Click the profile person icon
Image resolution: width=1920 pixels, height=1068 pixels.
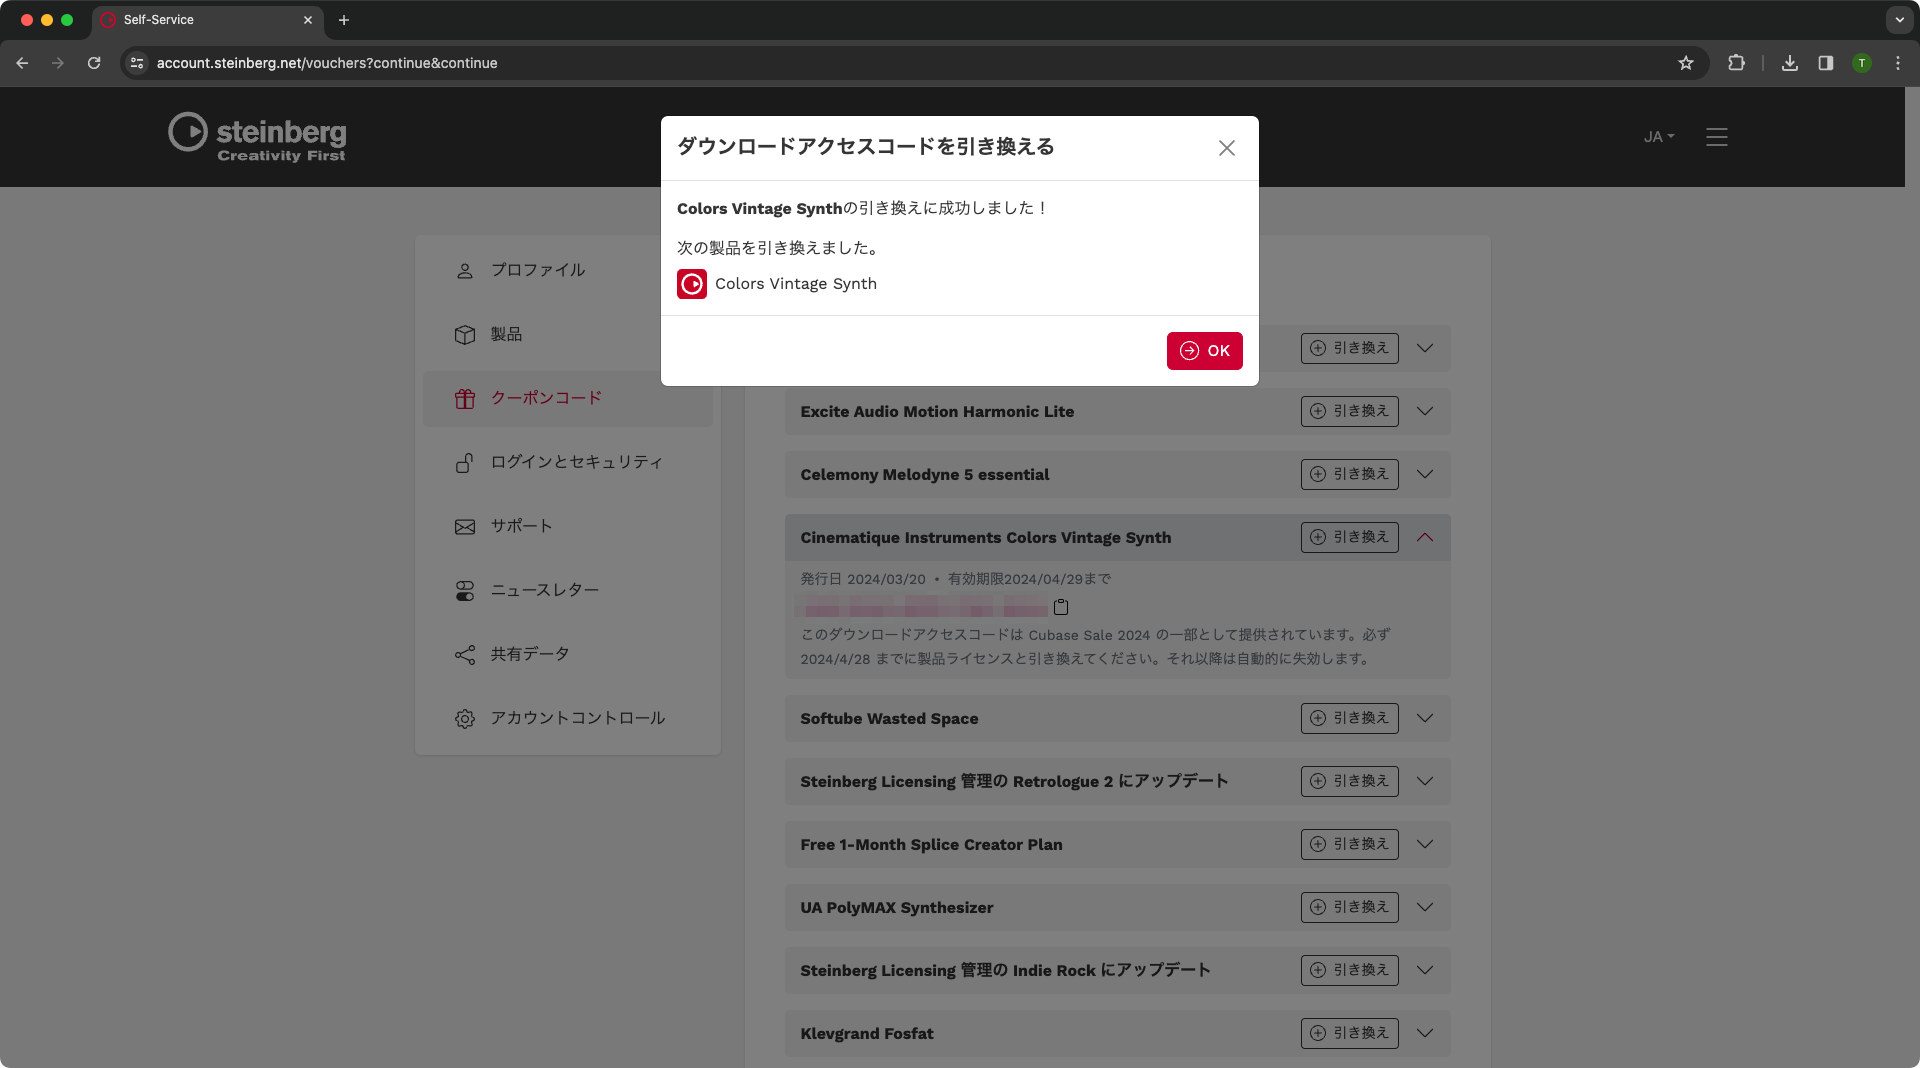[464, 271]
